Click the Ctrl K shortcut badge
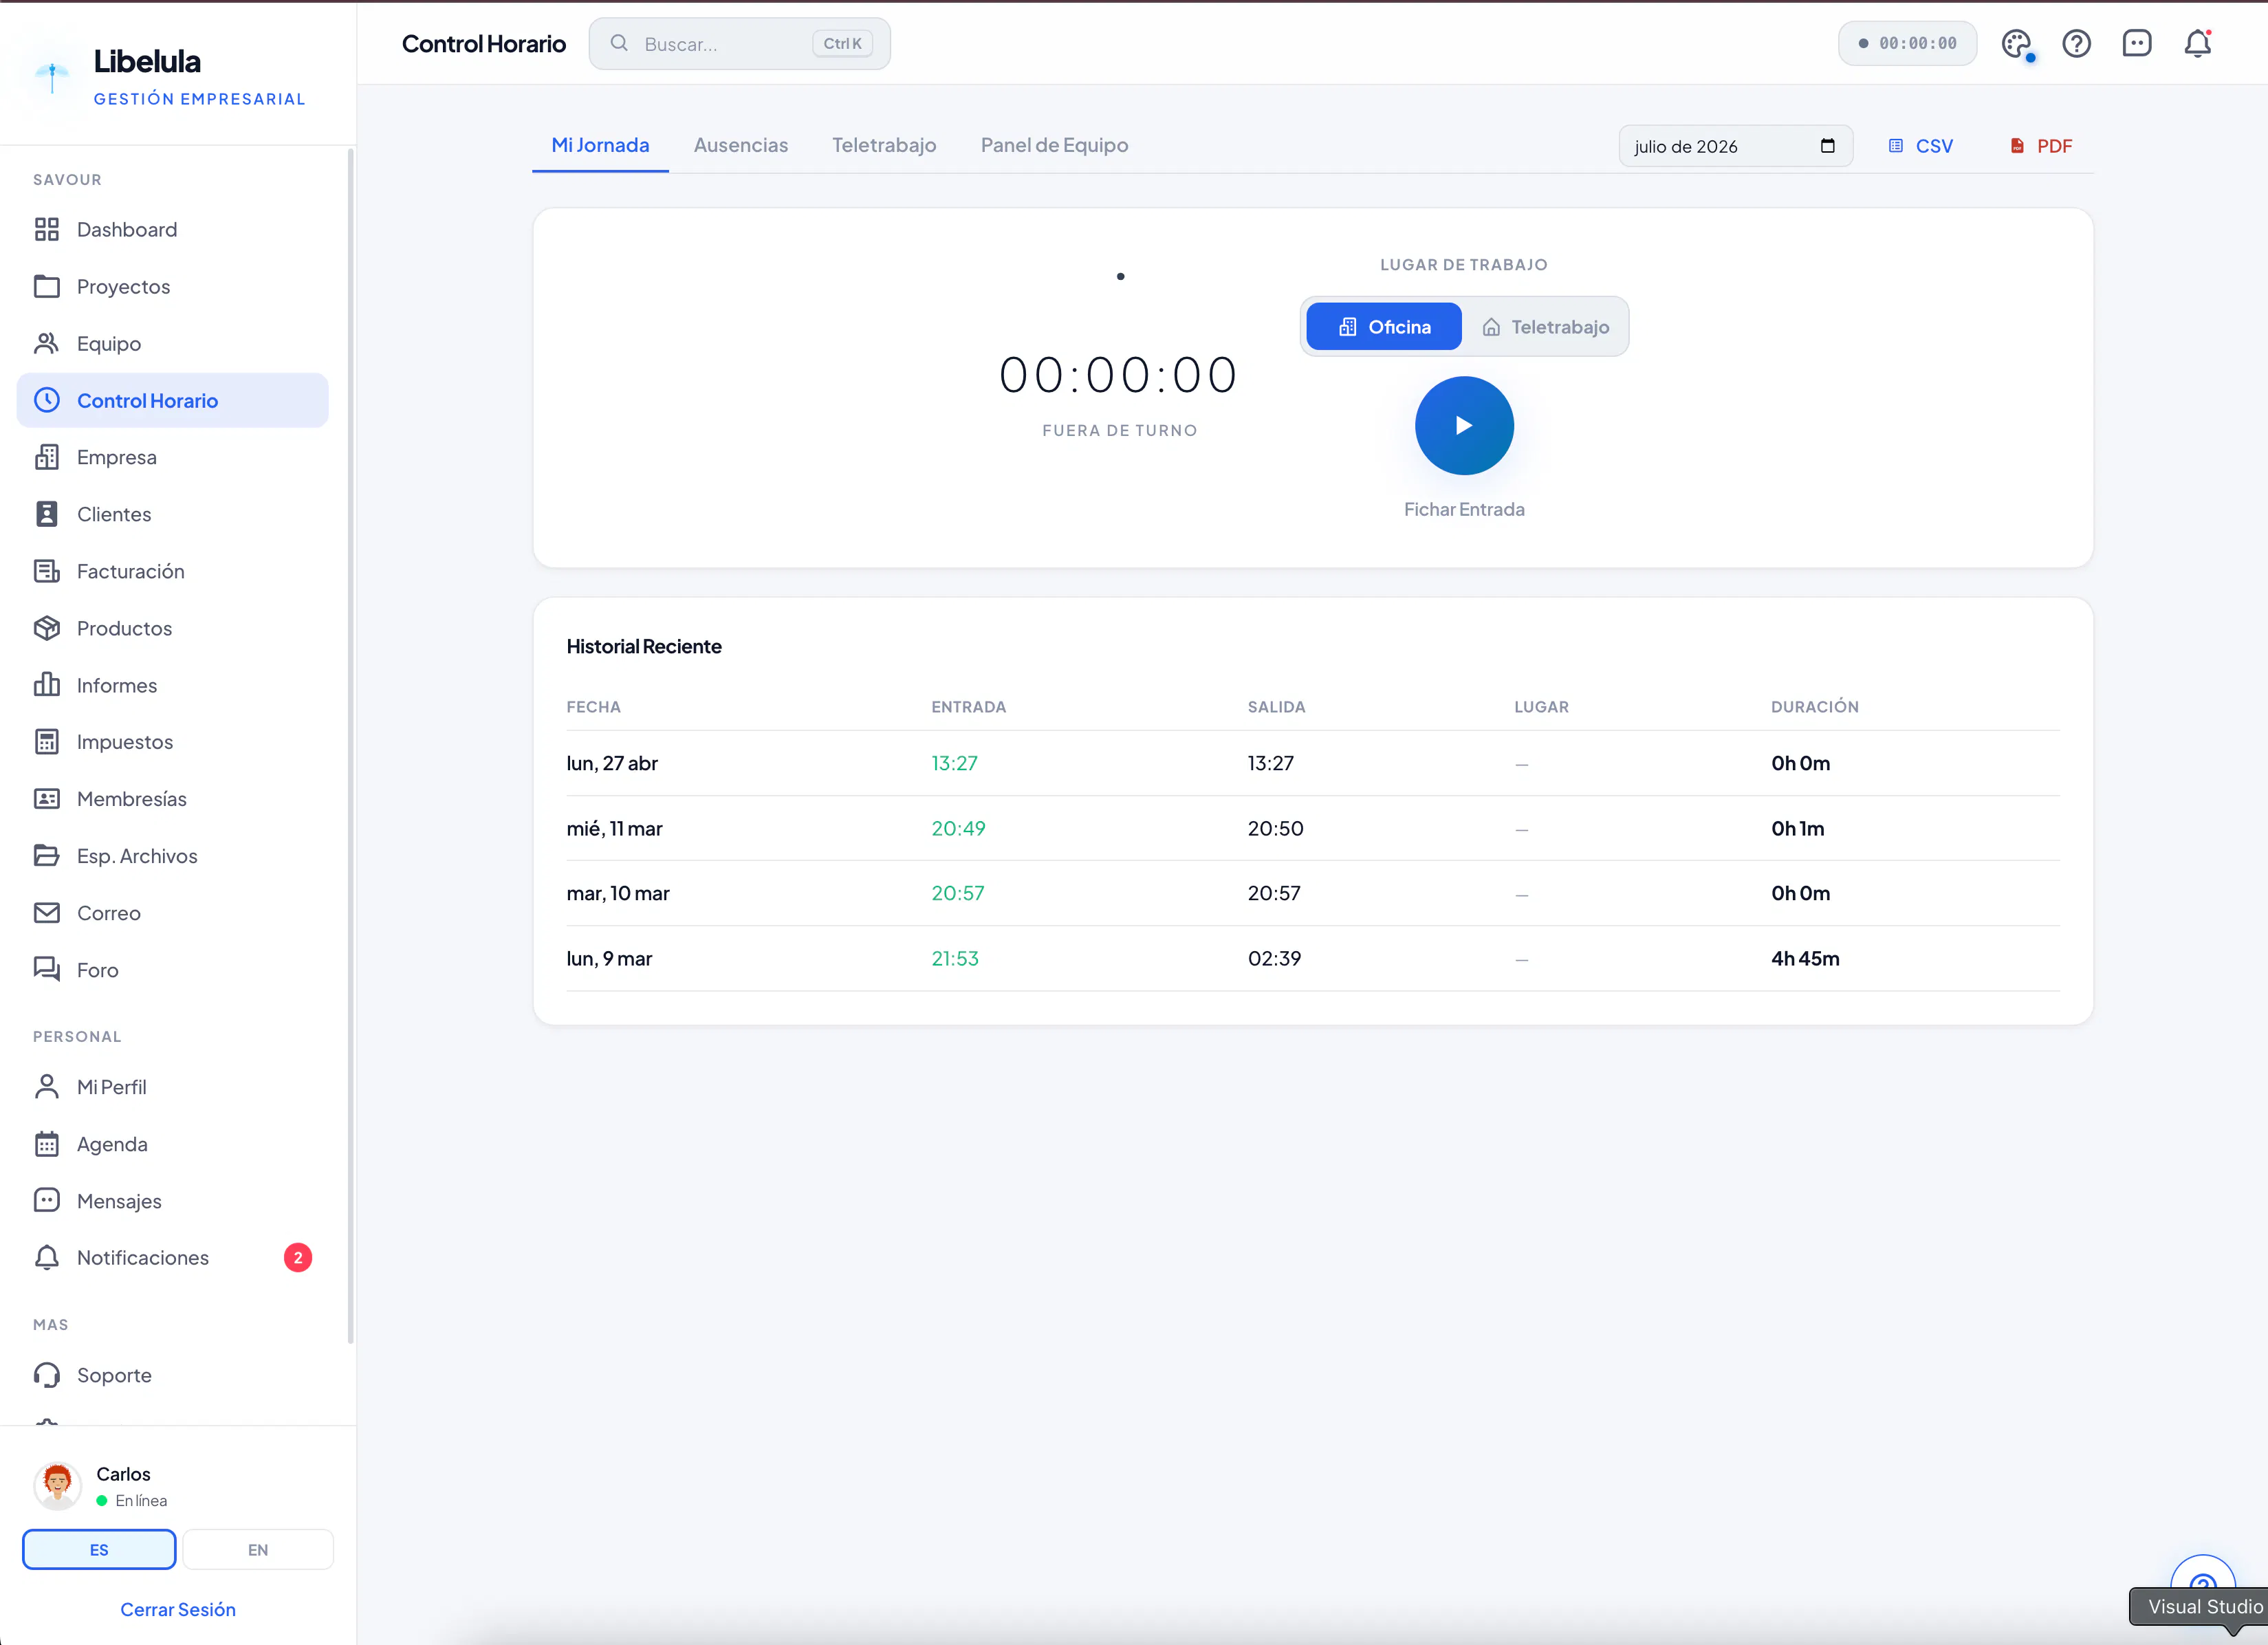The width and height of the screenshot is (2268, 1645). (842, 44)
